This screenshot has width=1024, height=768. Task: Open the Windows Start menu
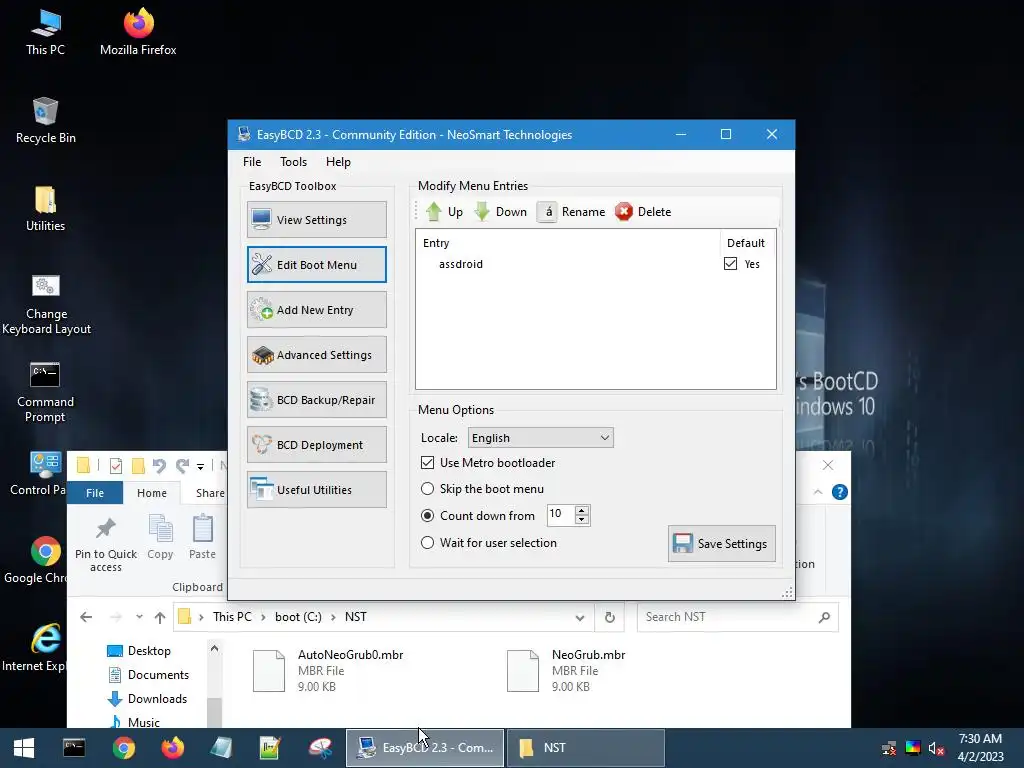click(x=24, y=748)
